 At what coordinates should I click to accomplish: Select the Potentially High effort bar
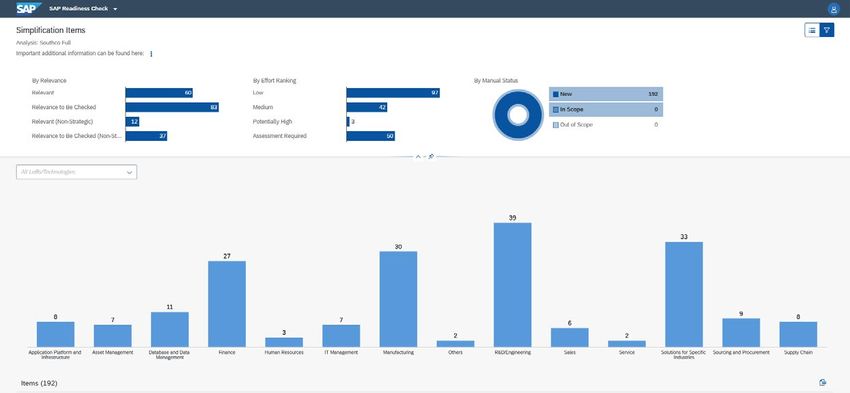click(x=348, y=121)
